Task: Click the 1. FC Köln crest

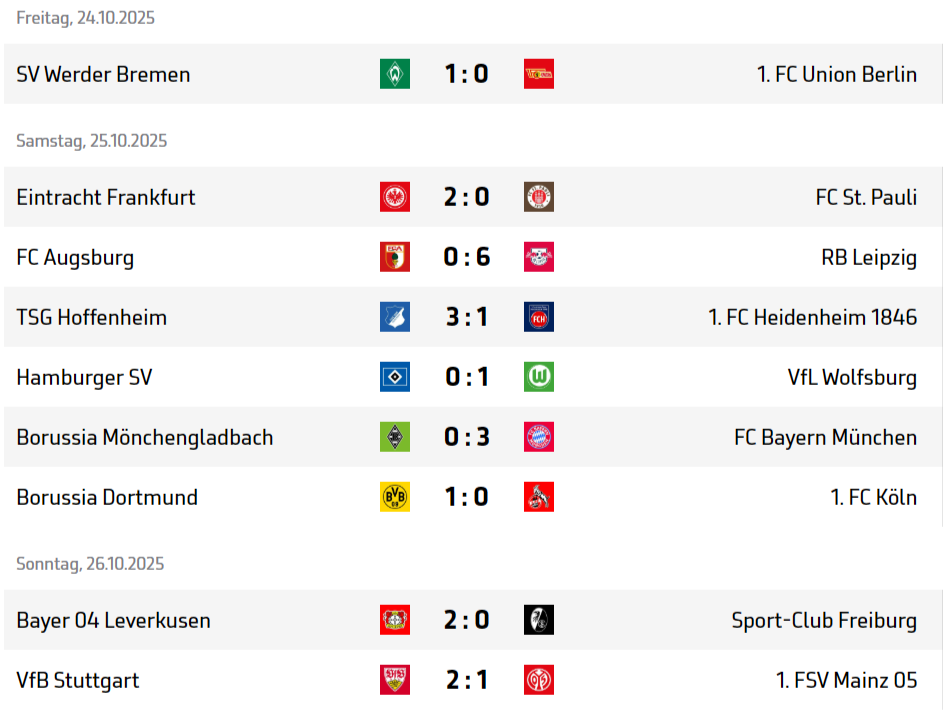Action: pos(539,497)
